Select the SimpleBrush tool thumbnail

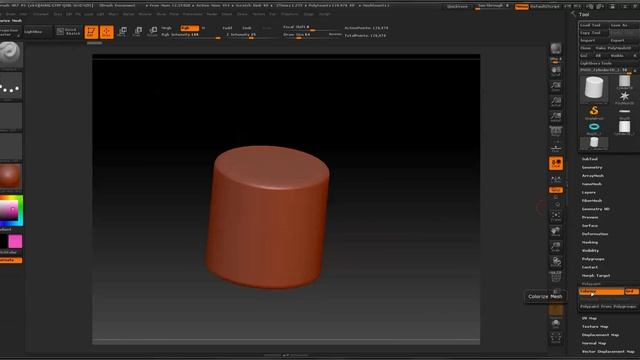pyautogui.click(x=594, y=111)
